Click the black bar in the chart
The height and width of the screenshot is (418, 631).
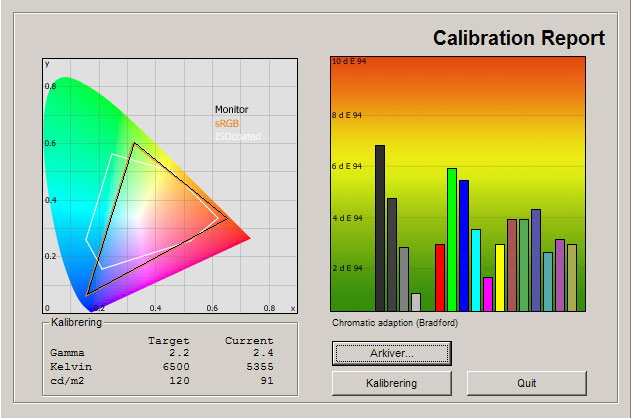(380, 228)
